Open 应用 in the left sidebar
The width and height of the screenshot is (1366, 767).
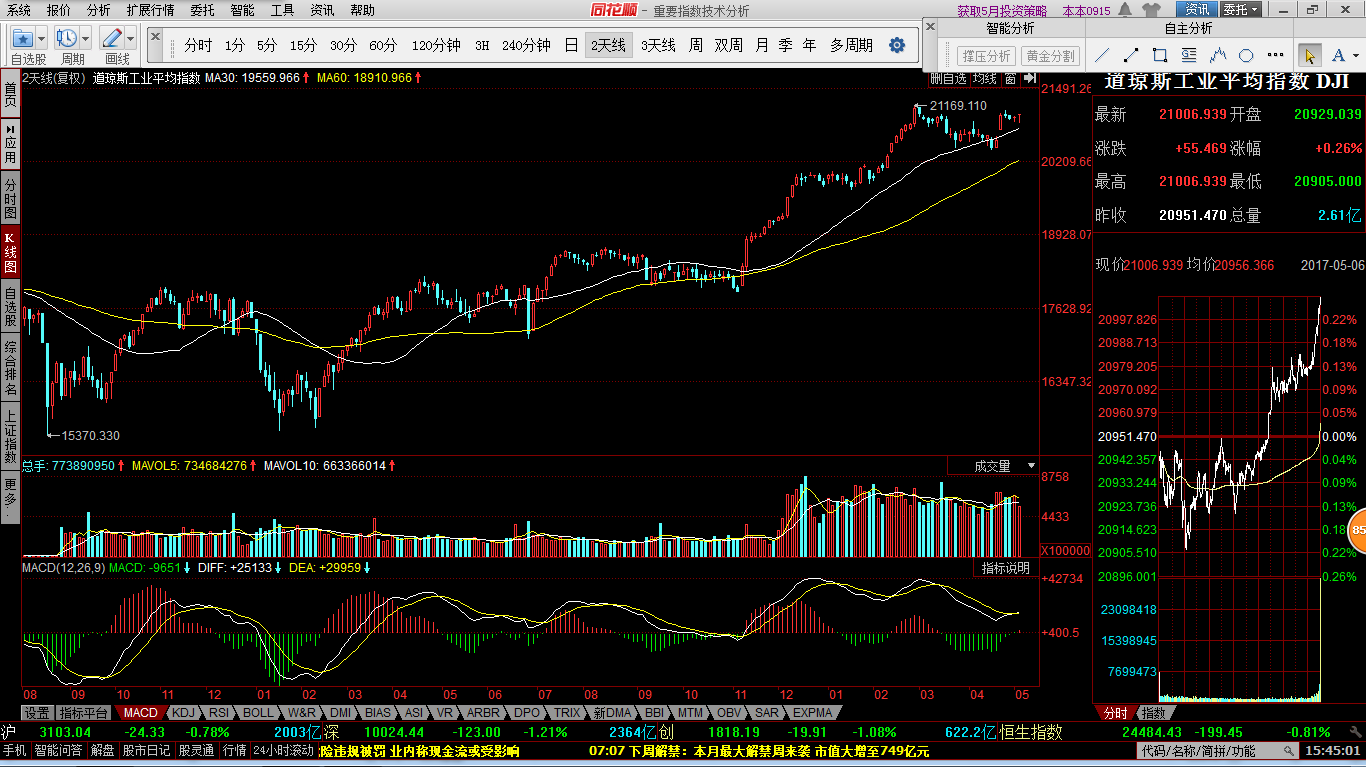click(x=10, y=144)
